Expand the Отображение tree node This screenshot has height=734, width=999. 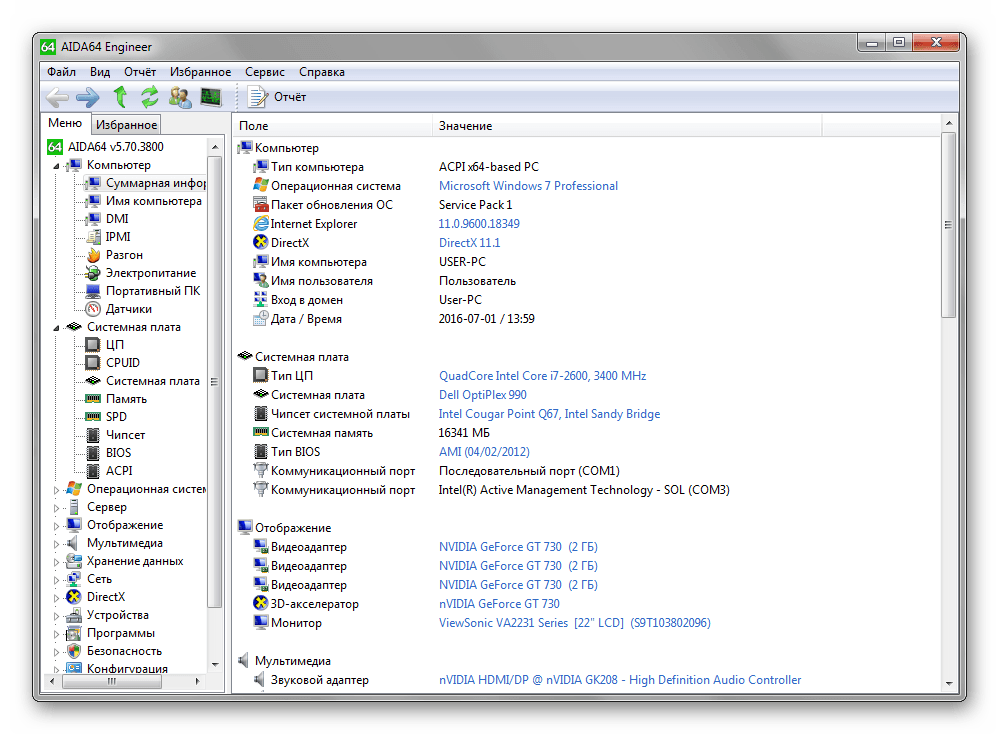coord(56,526)
